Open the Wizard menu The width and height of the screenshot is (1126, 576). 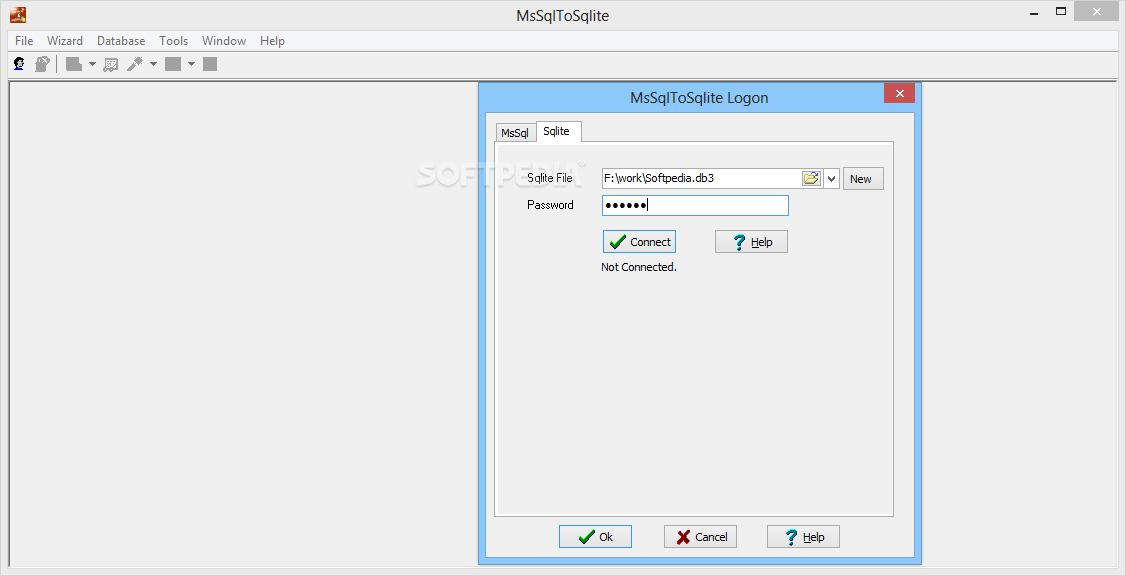(x=65, y=41)
